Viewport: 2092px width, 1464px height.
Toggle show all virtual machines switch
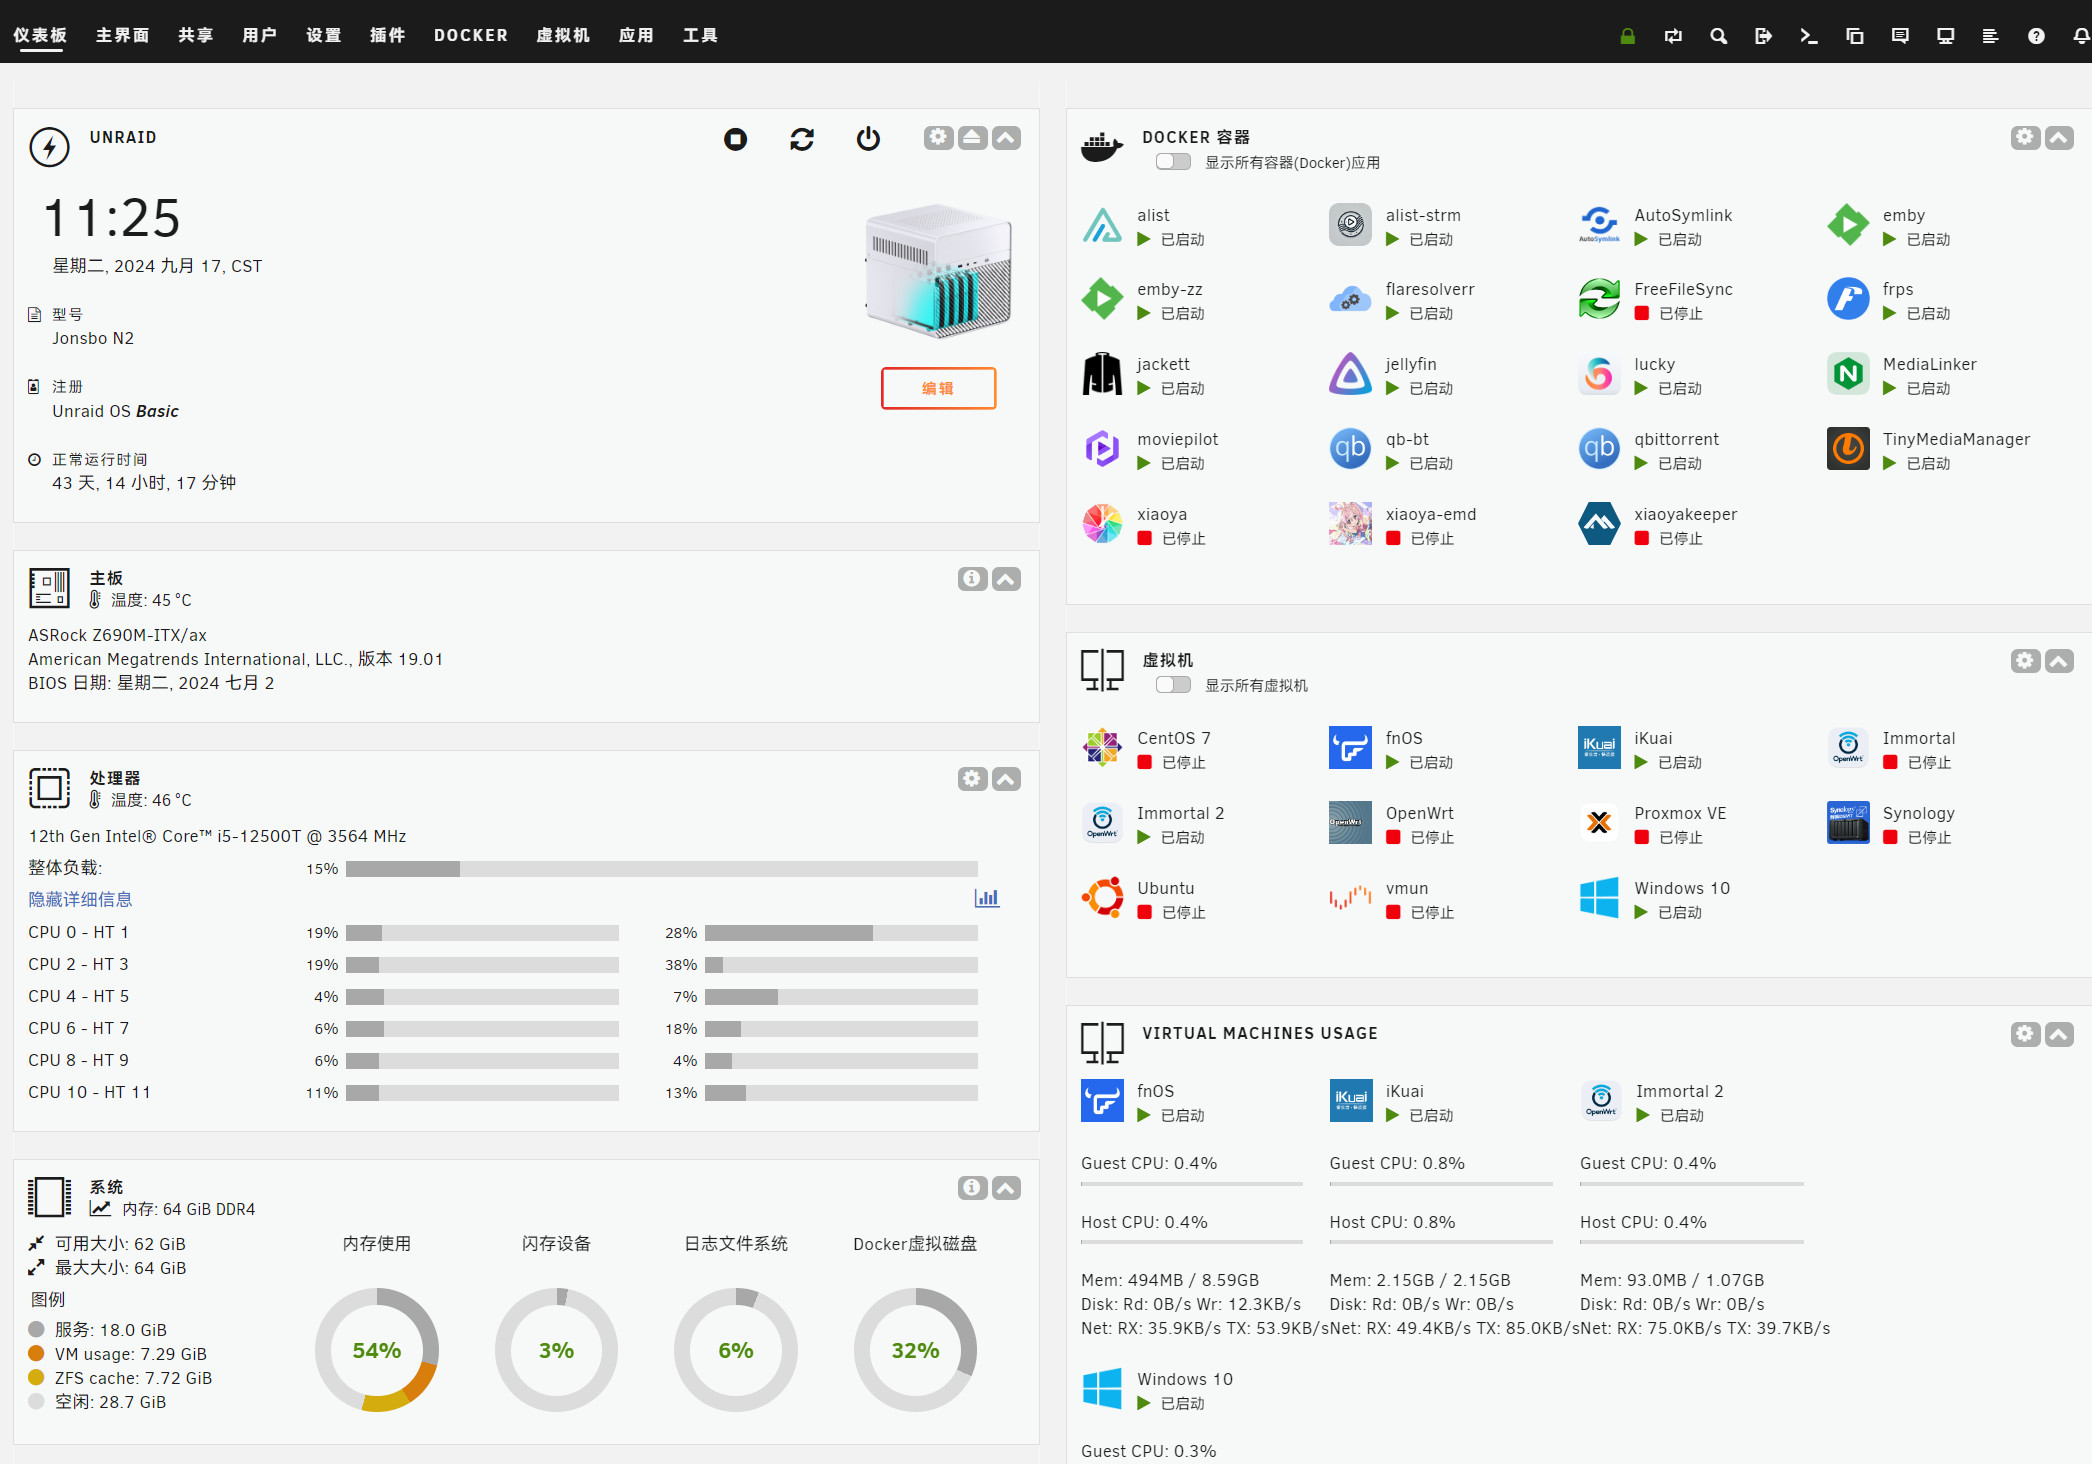click(x=1173, y=685)
